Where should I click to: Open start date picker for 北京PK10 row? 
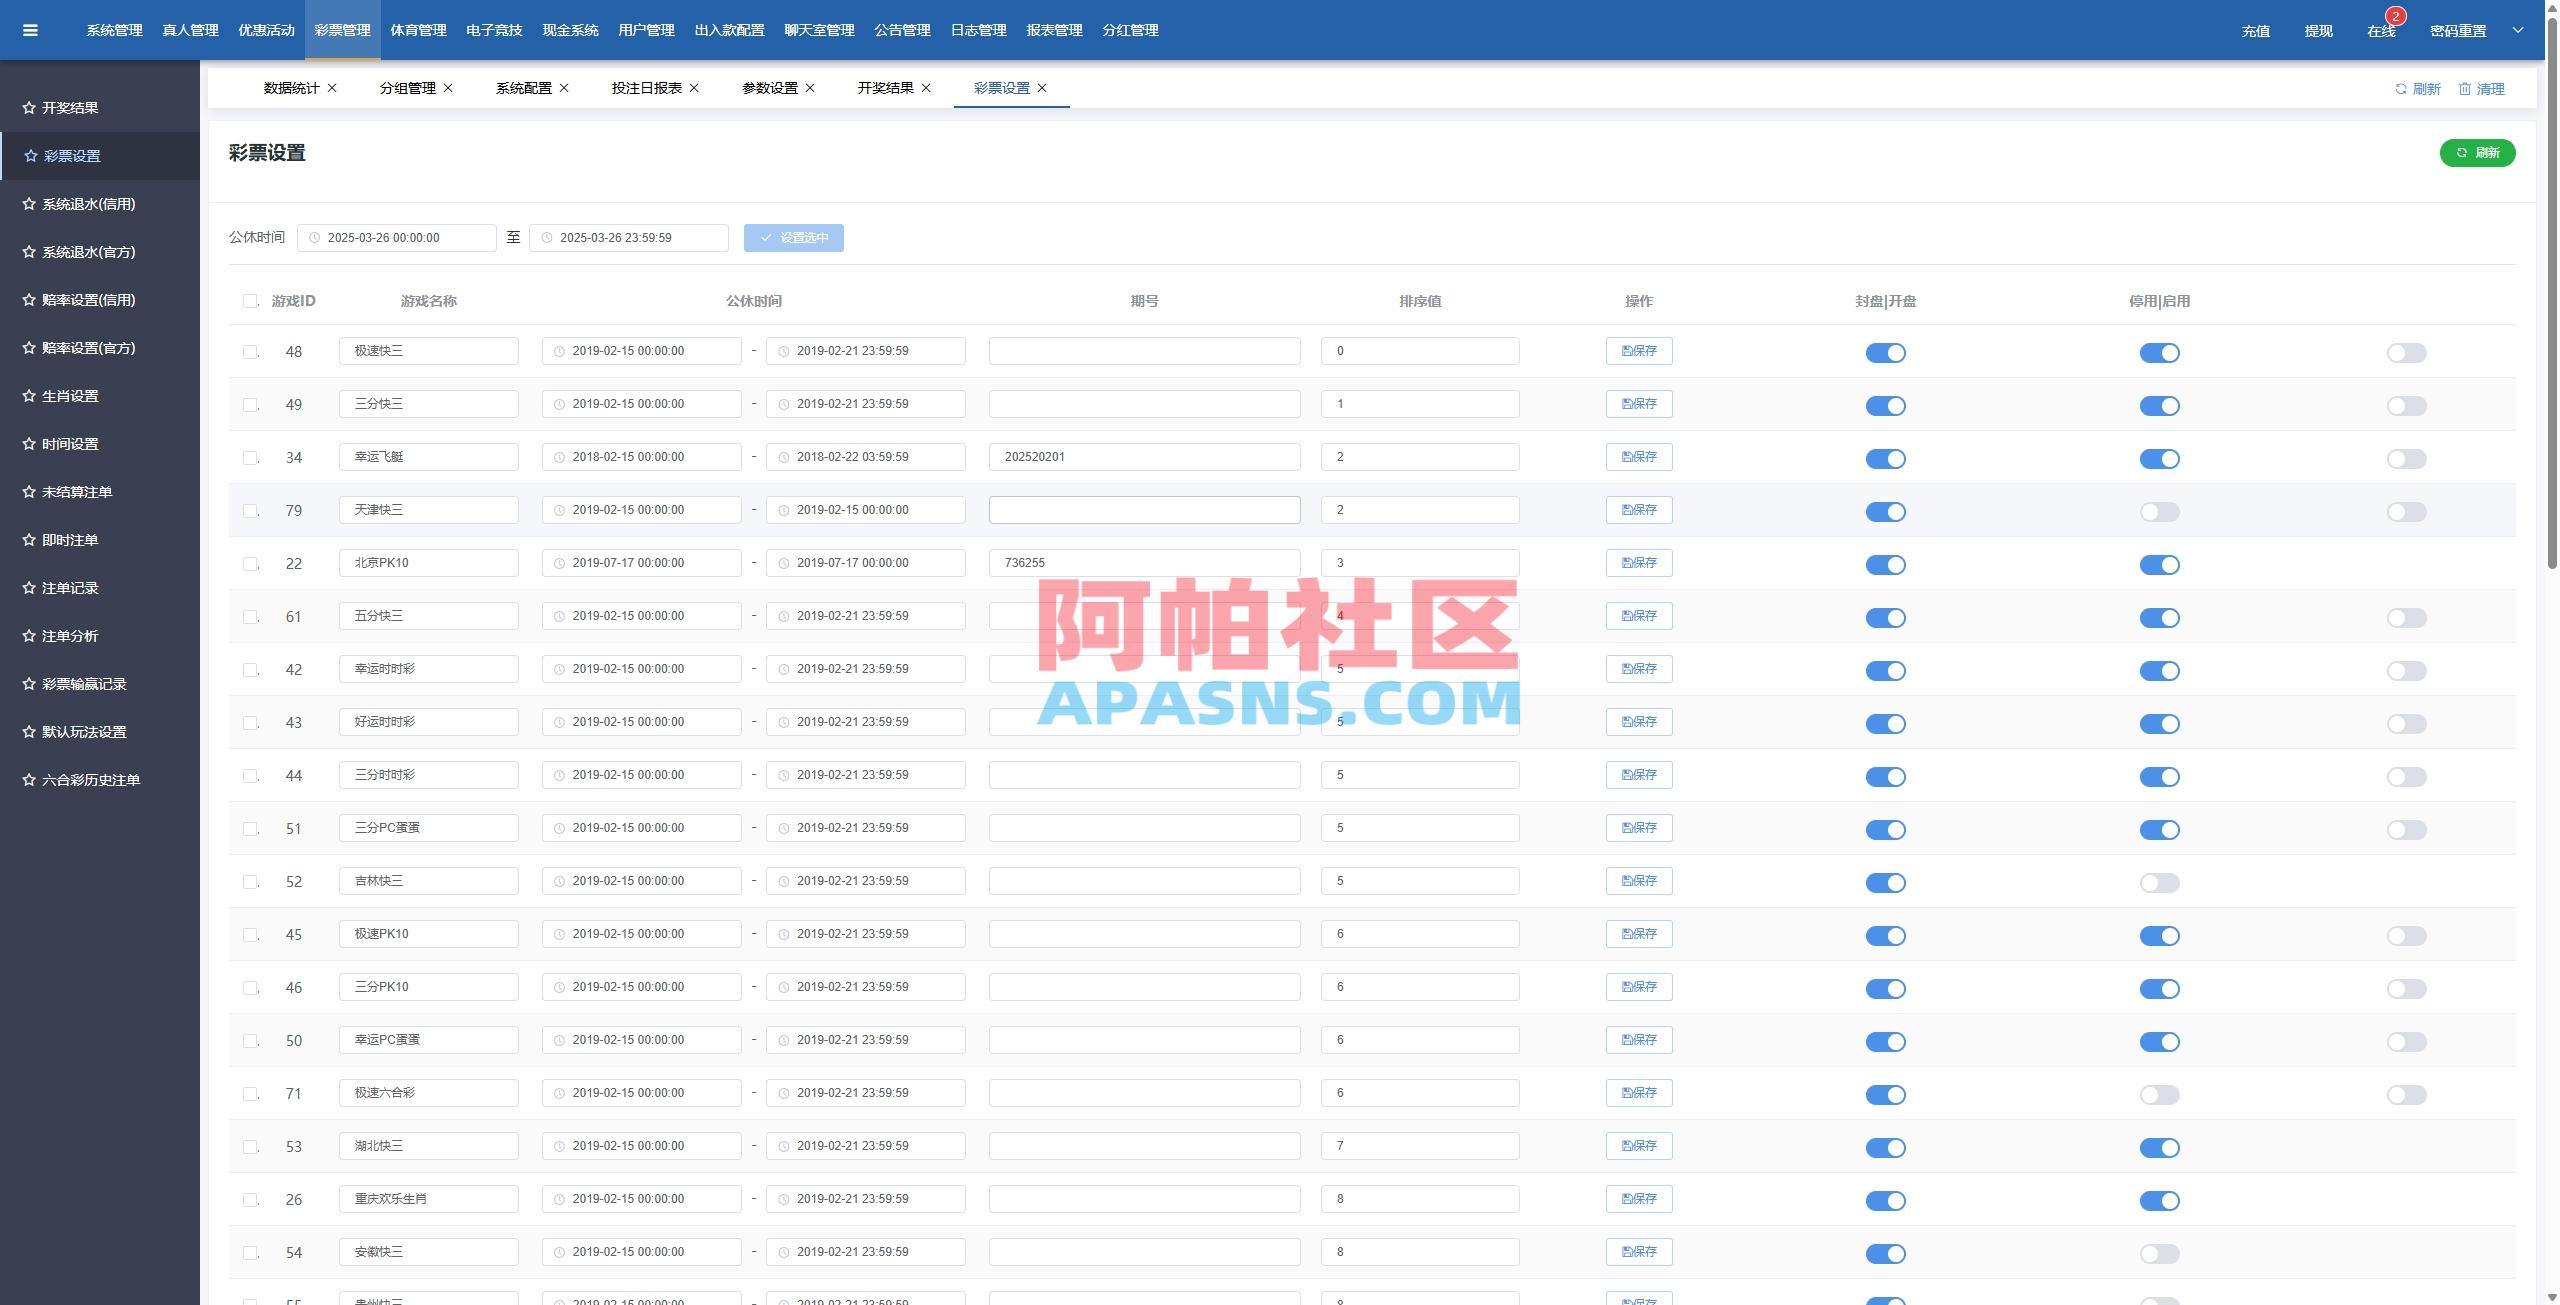[641, 563]
